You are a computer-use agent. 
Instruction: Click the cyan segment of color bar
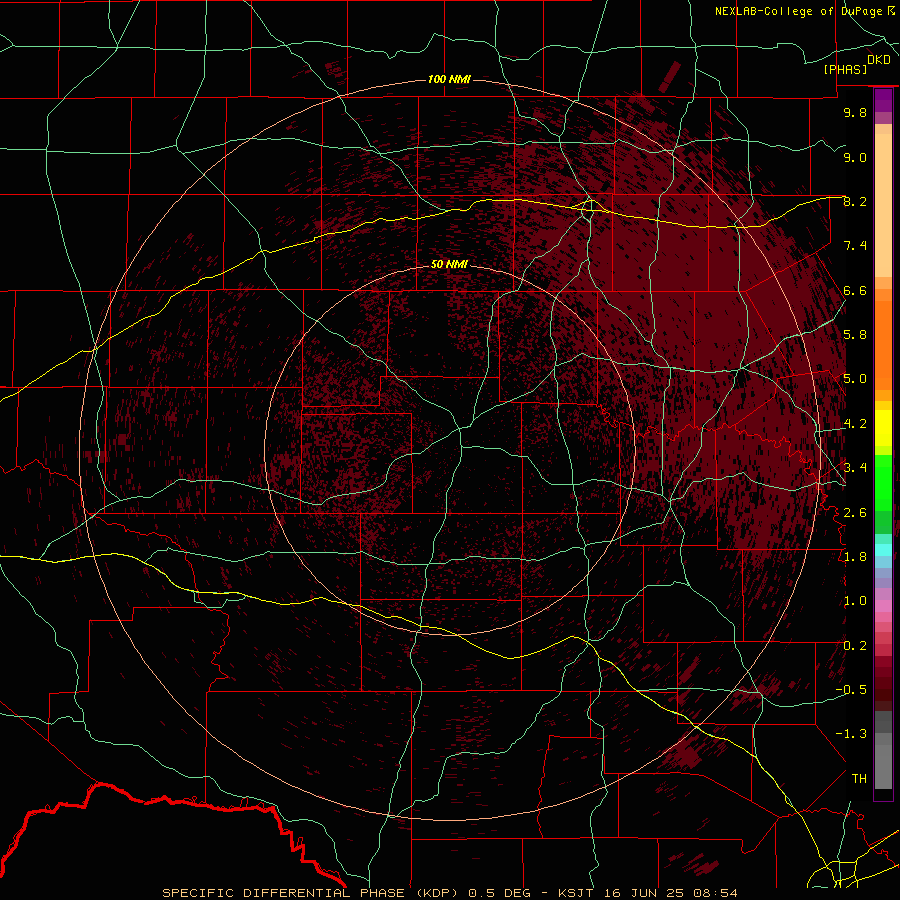coord(883,549)
